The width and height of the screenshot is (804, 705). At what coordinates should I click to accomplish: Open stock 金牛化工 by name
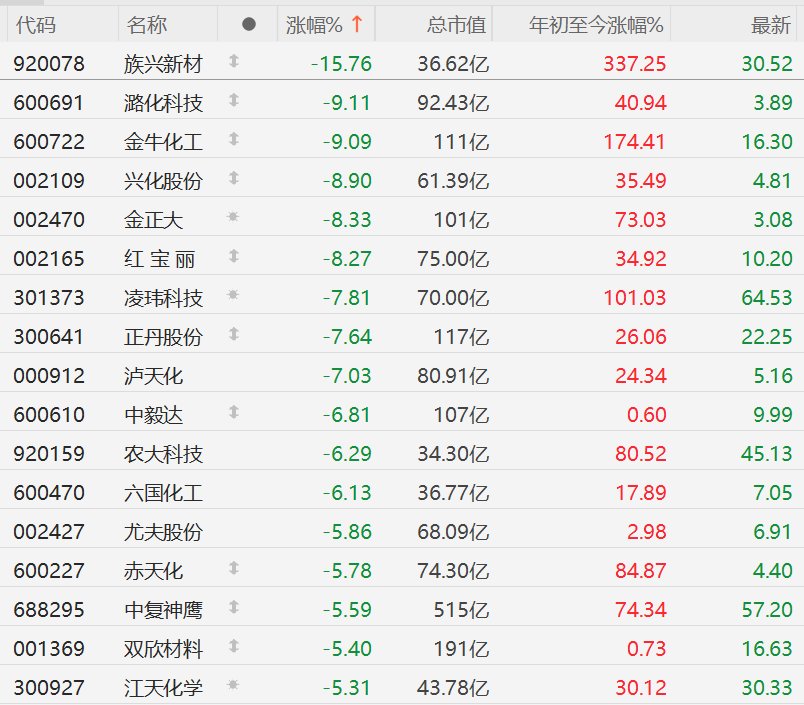(164, 142)
